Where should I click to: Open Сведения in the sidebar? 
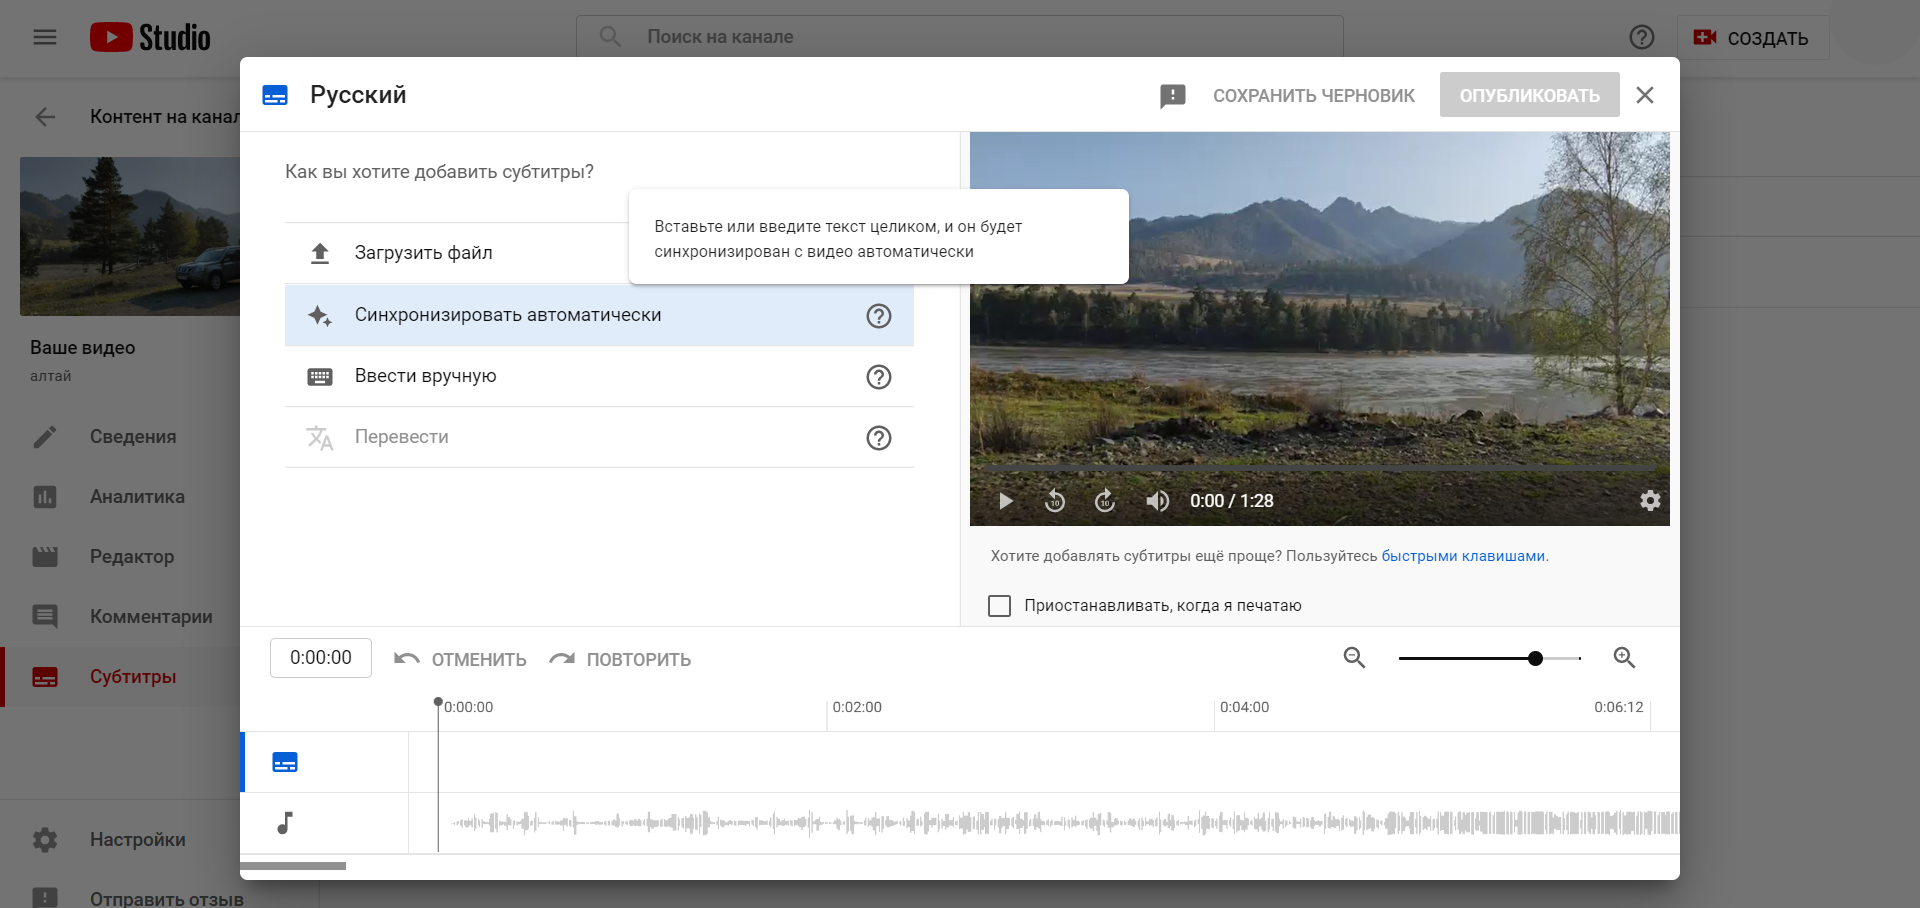(x=120, y=437)
